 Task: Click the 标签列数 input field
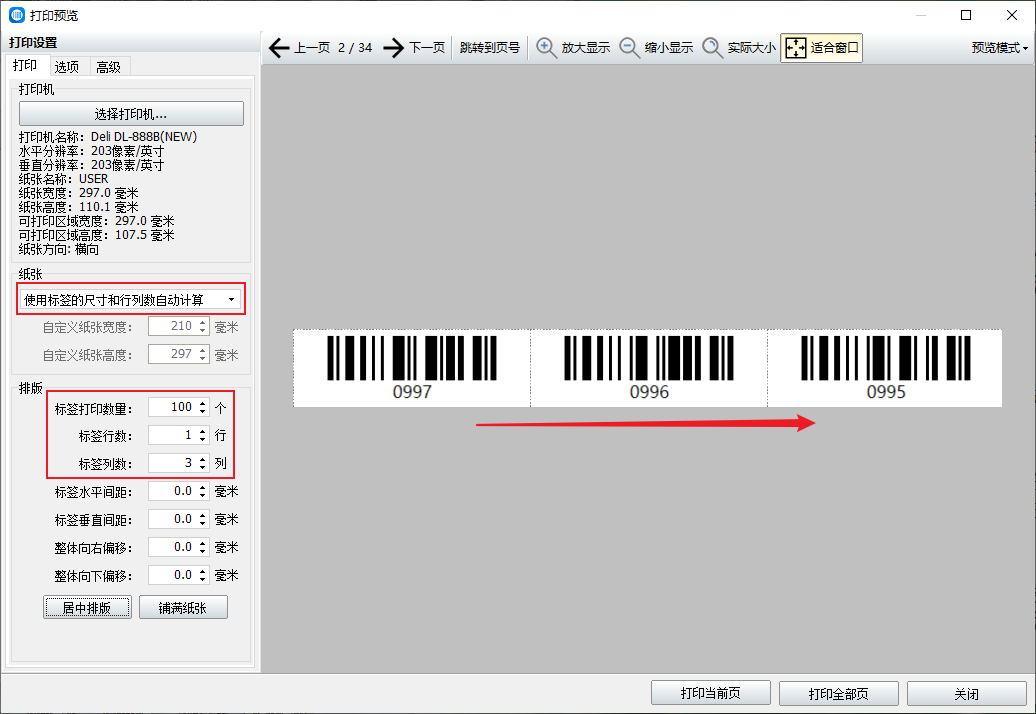click(x=172, y=463)
